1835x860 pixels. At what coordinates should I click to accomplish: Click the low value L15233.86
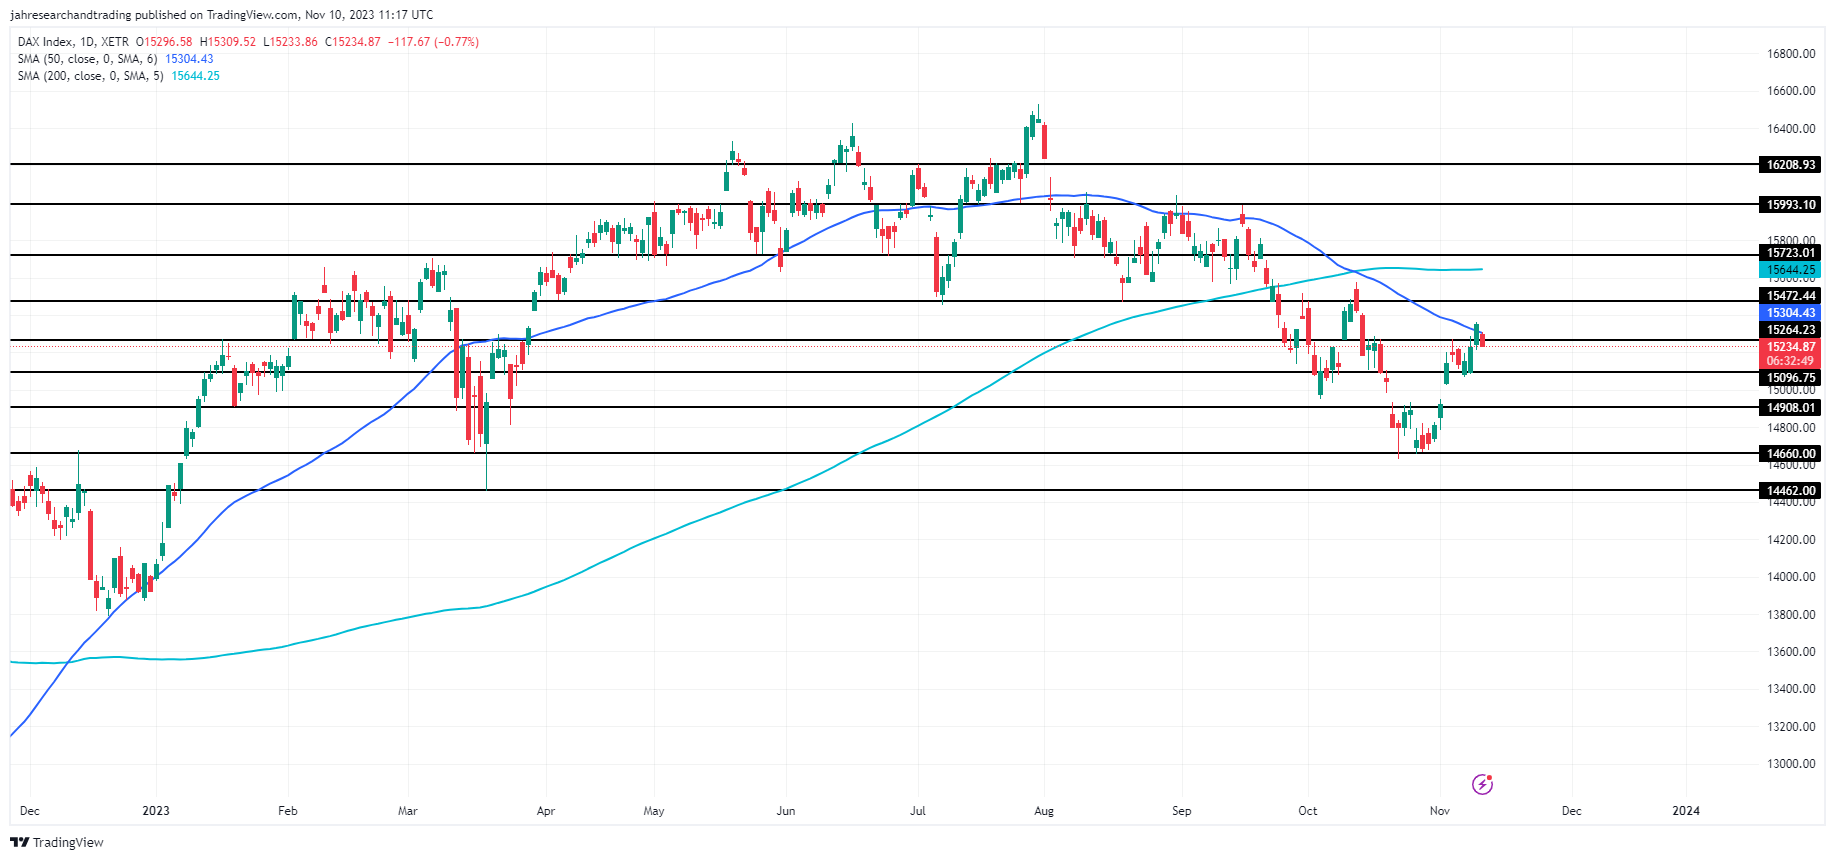pos(291,42)
